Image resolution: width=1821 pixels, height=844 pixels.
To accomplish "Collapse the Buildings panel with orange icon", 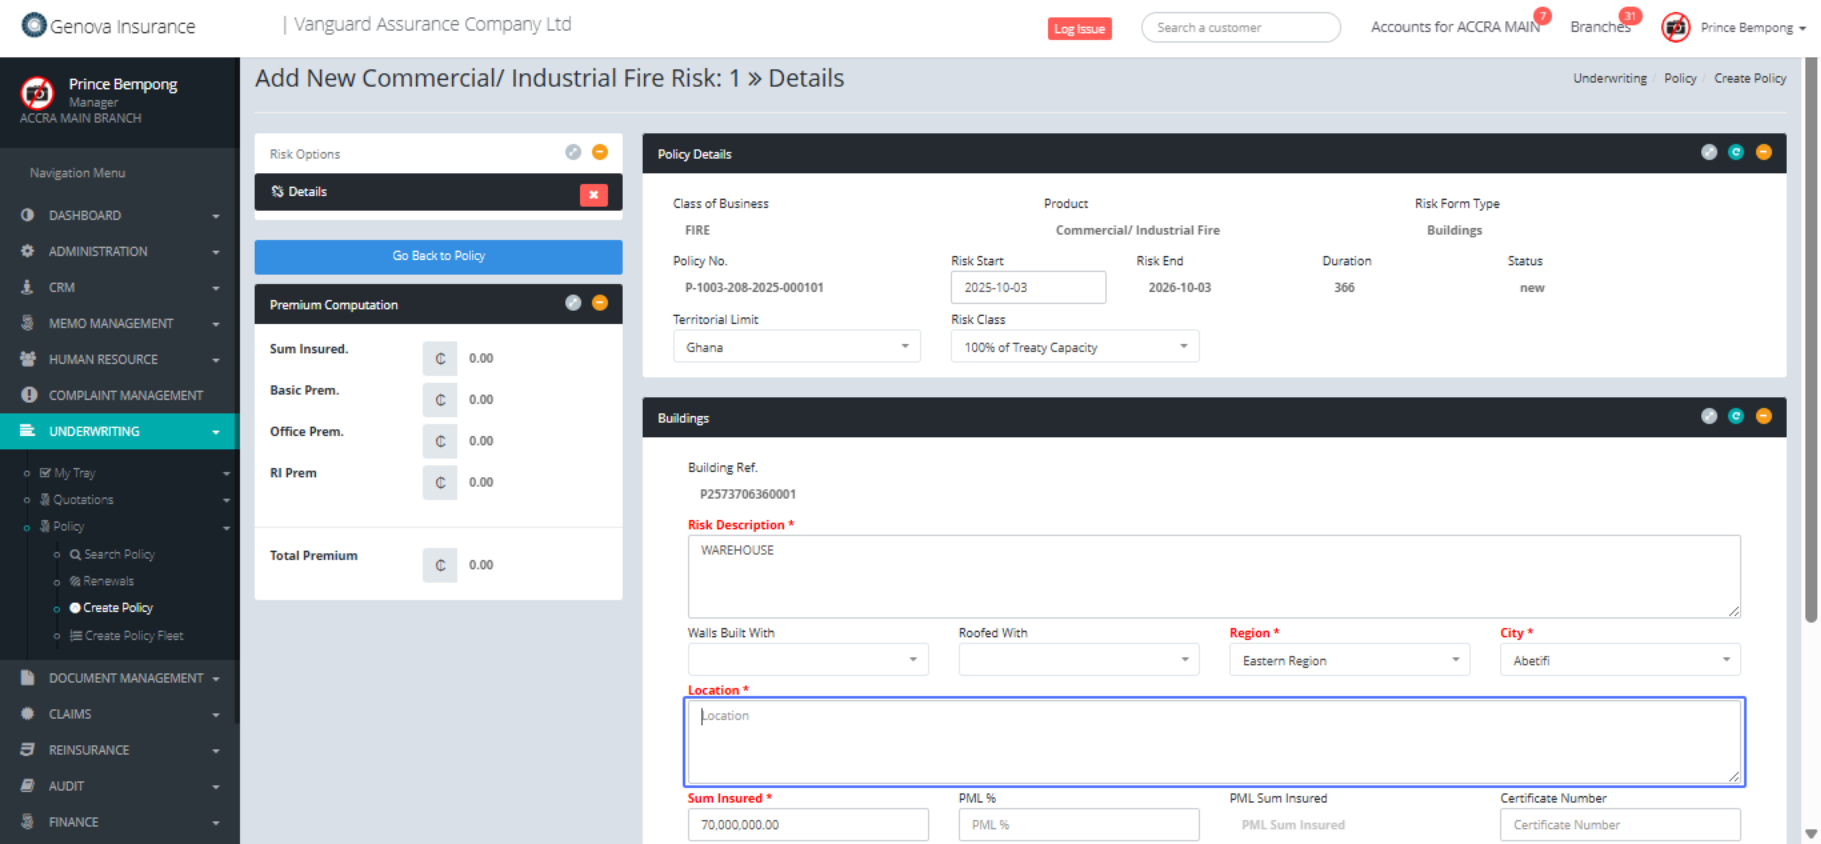I will point(1763,416).
